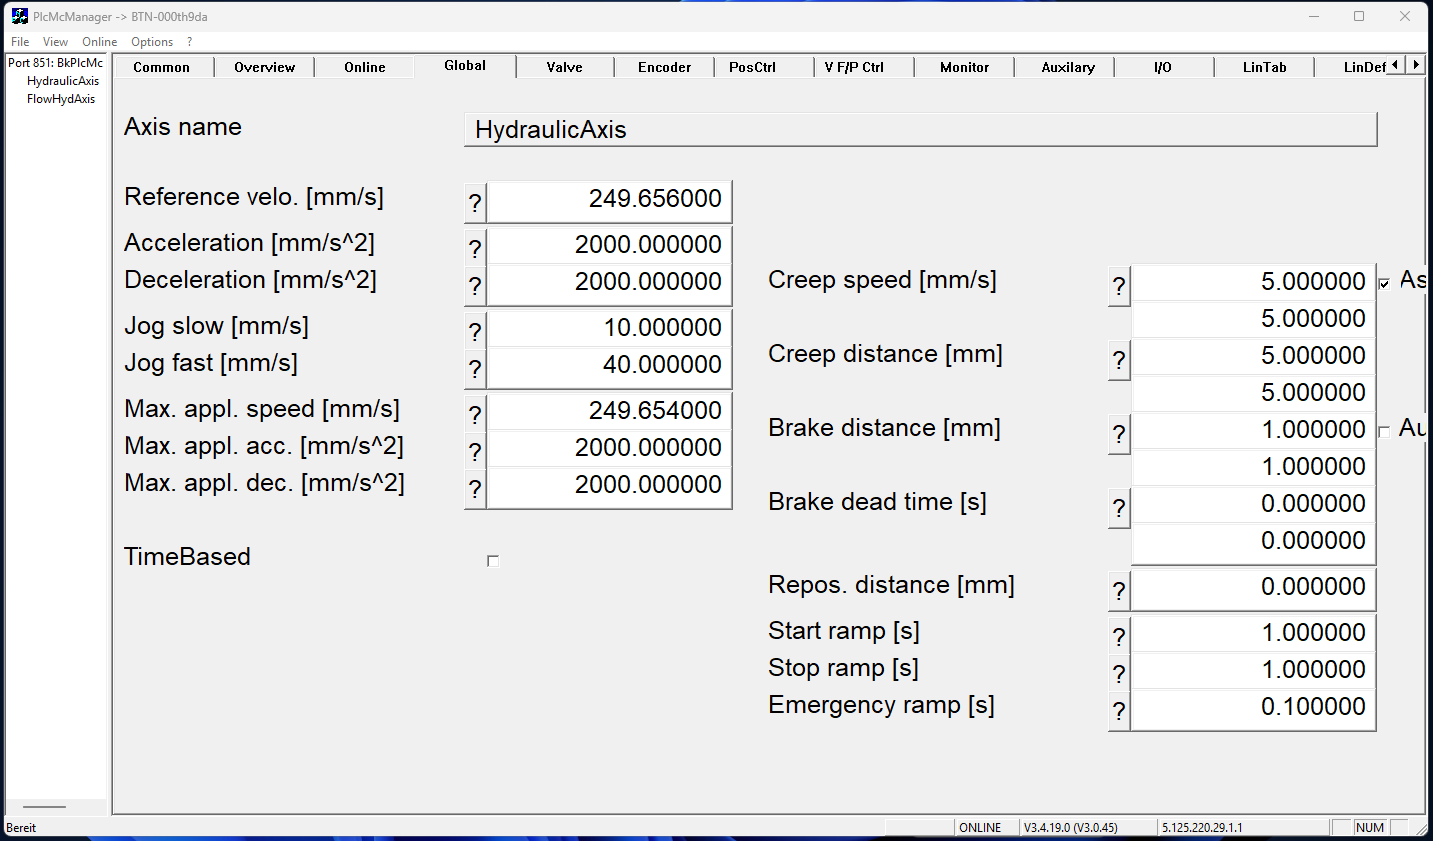Click the Max. appl. speed value 249.654000

pyautogui.click(x=609, y=411)
